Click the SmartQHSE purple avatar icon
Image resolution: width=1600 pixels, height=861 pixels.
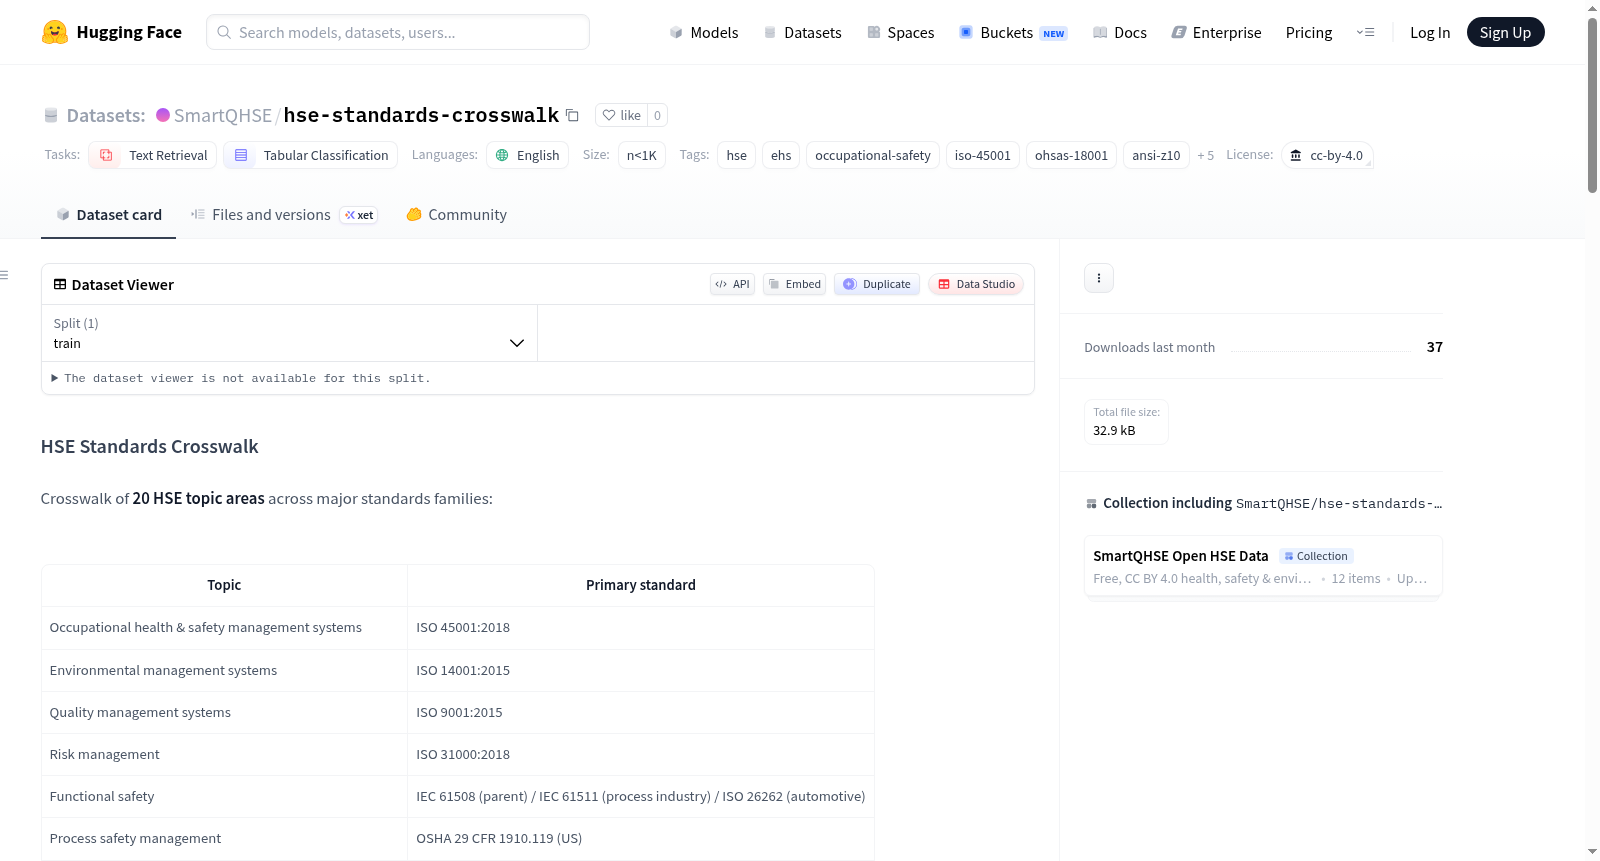click(163, 115)
